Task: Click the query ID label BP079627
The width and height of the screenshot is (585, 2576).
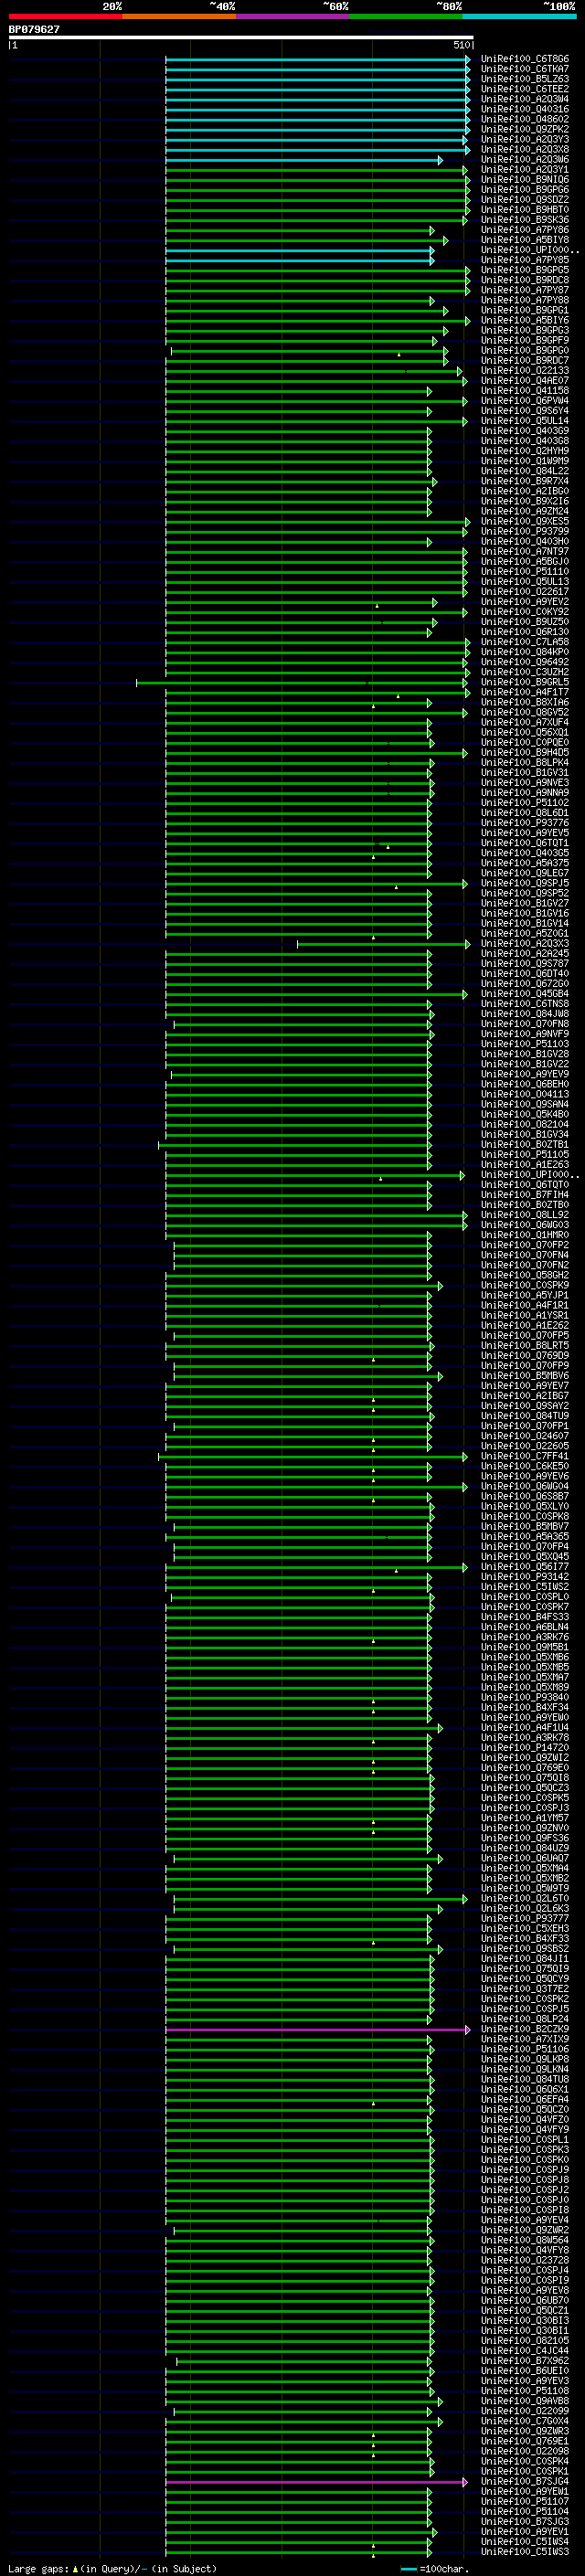Action: 34,29
